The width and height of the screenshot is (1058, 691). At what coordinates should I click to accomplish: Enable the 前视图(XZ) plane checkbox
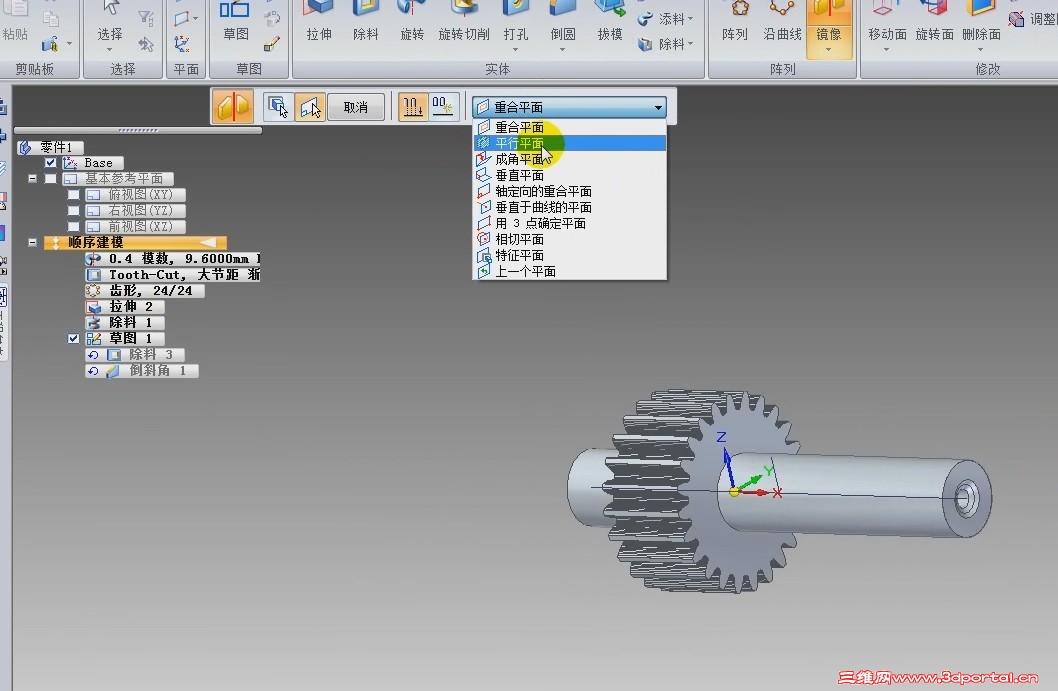pyautogui.click(x=74, y=227)
